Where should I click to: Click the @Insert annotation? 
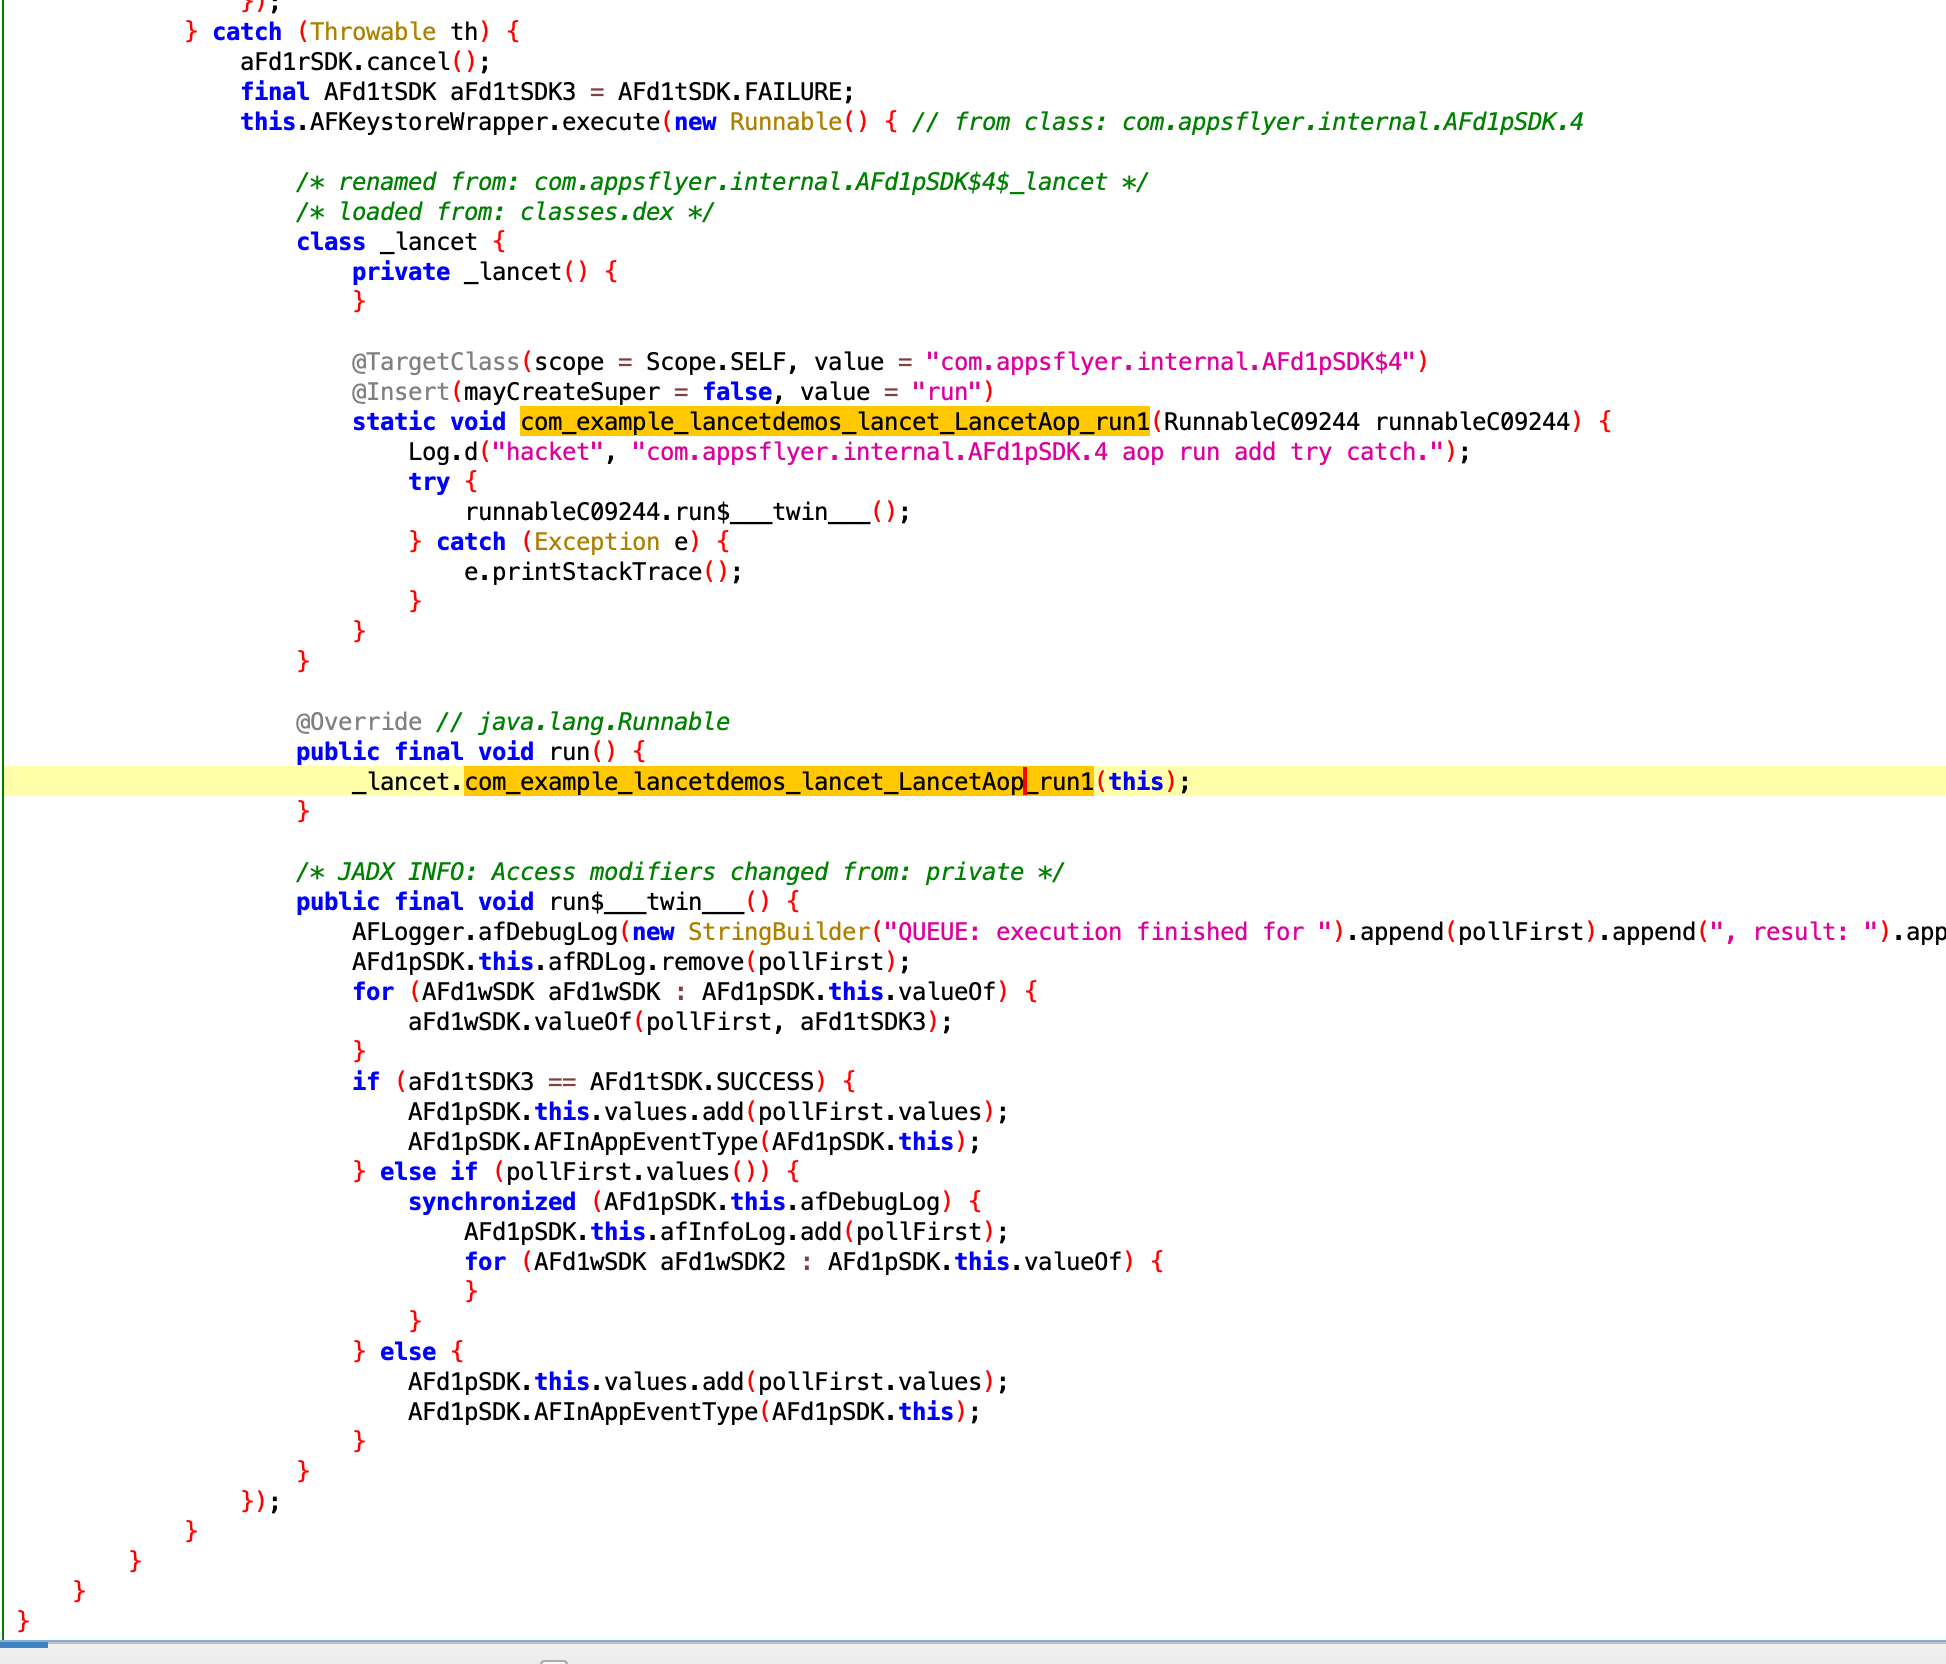coord(400,392)
